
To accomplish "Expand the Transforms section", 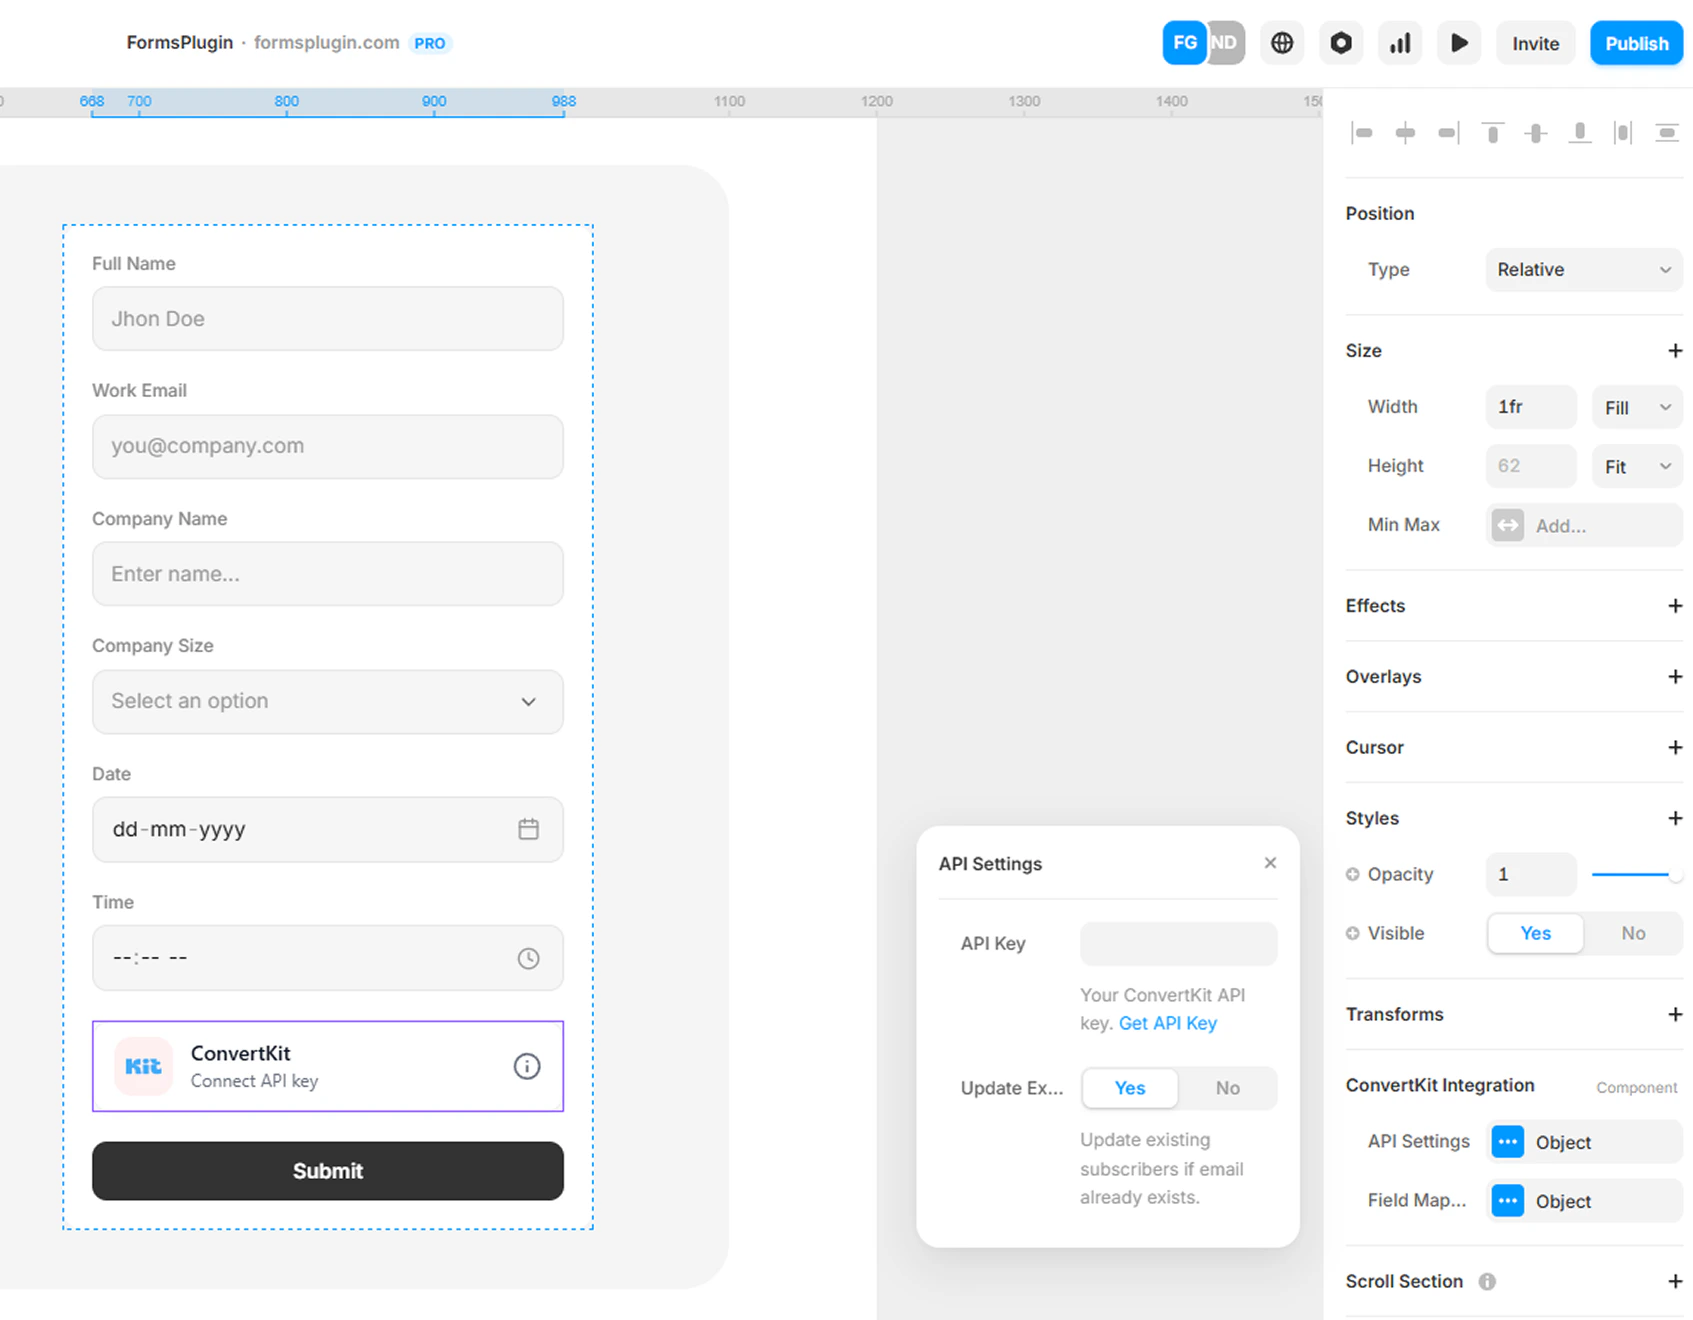I will tap(1675, 1015).
